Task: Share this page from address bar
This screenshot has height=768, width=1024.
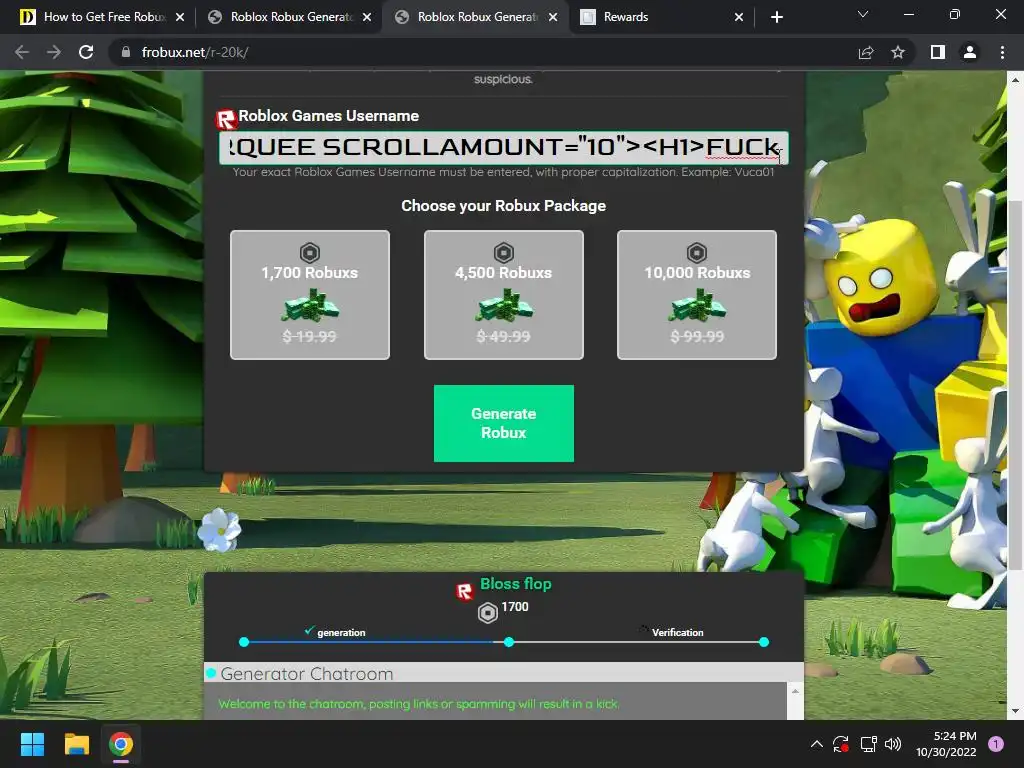Action: (x=866, y=52)
